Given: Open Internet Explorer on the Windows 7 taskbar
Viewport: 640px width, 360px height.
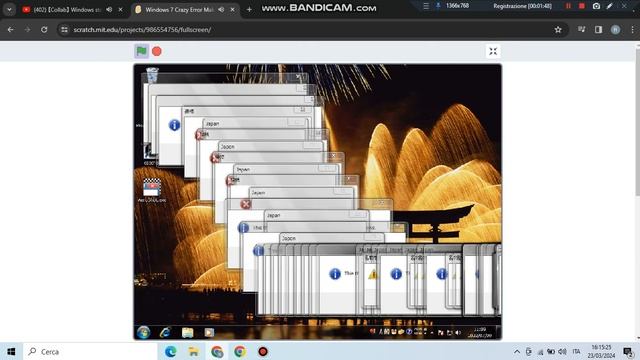Looking at the screenshot, I should coord(165,333).
